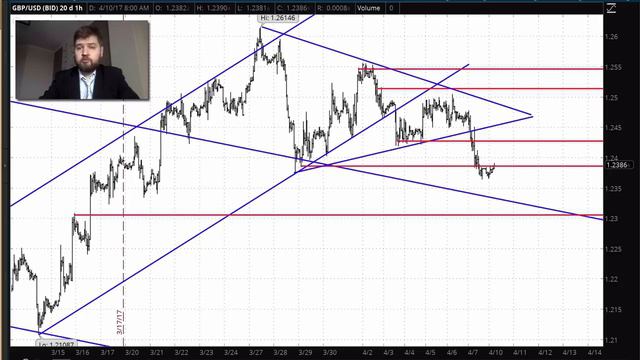The height and width of the screenshot is (360, 640).
Task: Click the low price readout L: 1.2381
Action: (x=252, y=8)
